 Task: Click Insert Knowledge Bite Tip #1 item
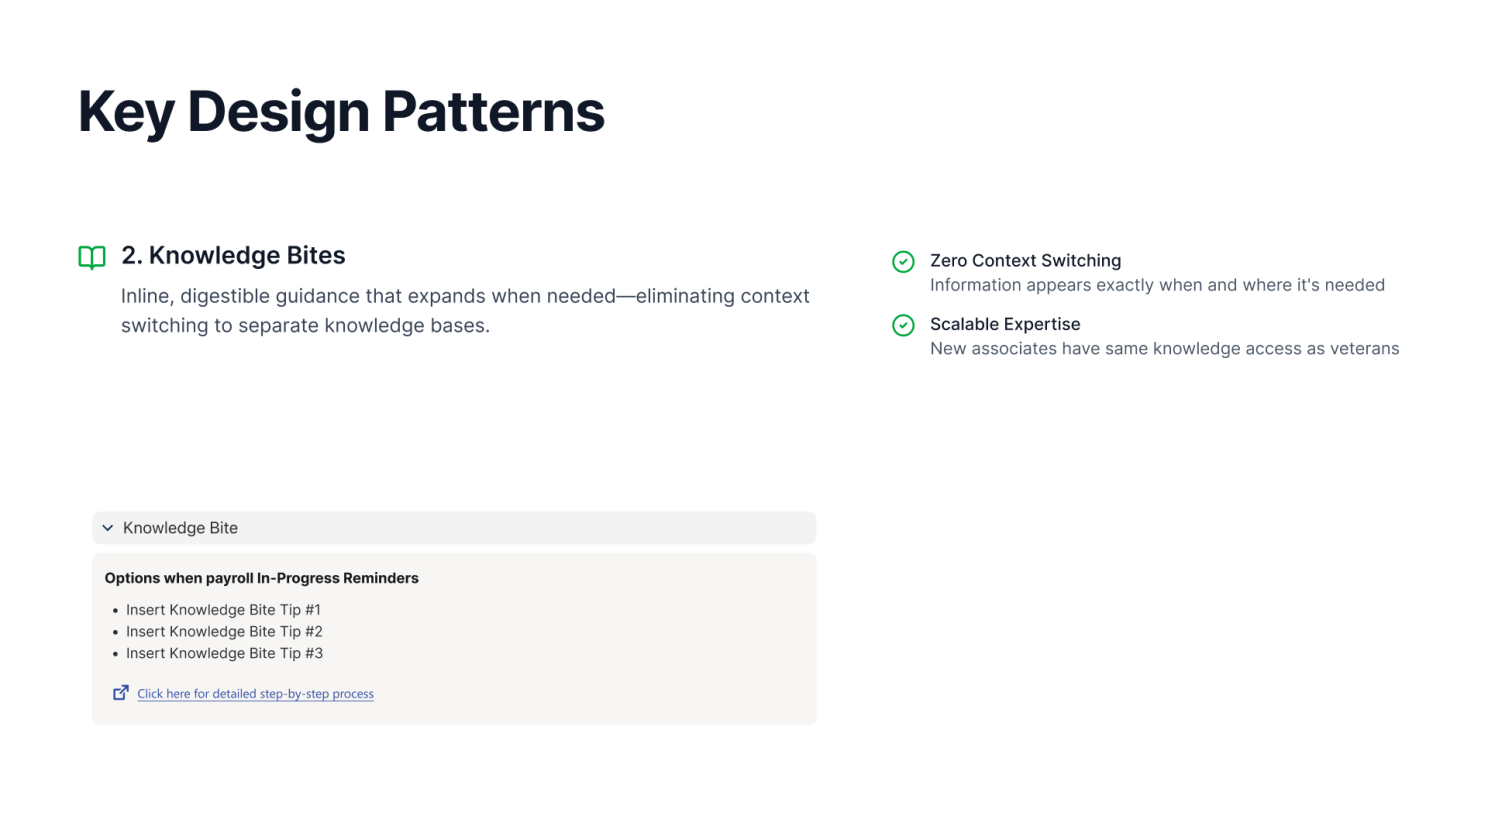223,610
